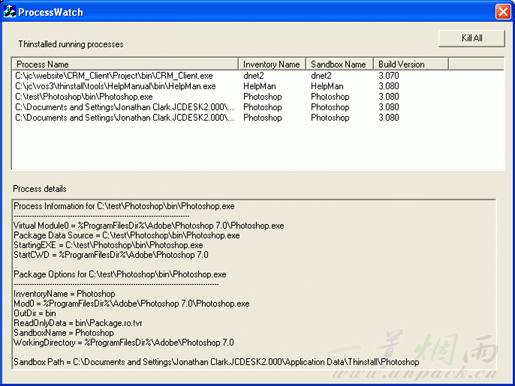Click the InventoryName = Photoshop line

pos(64,294)
